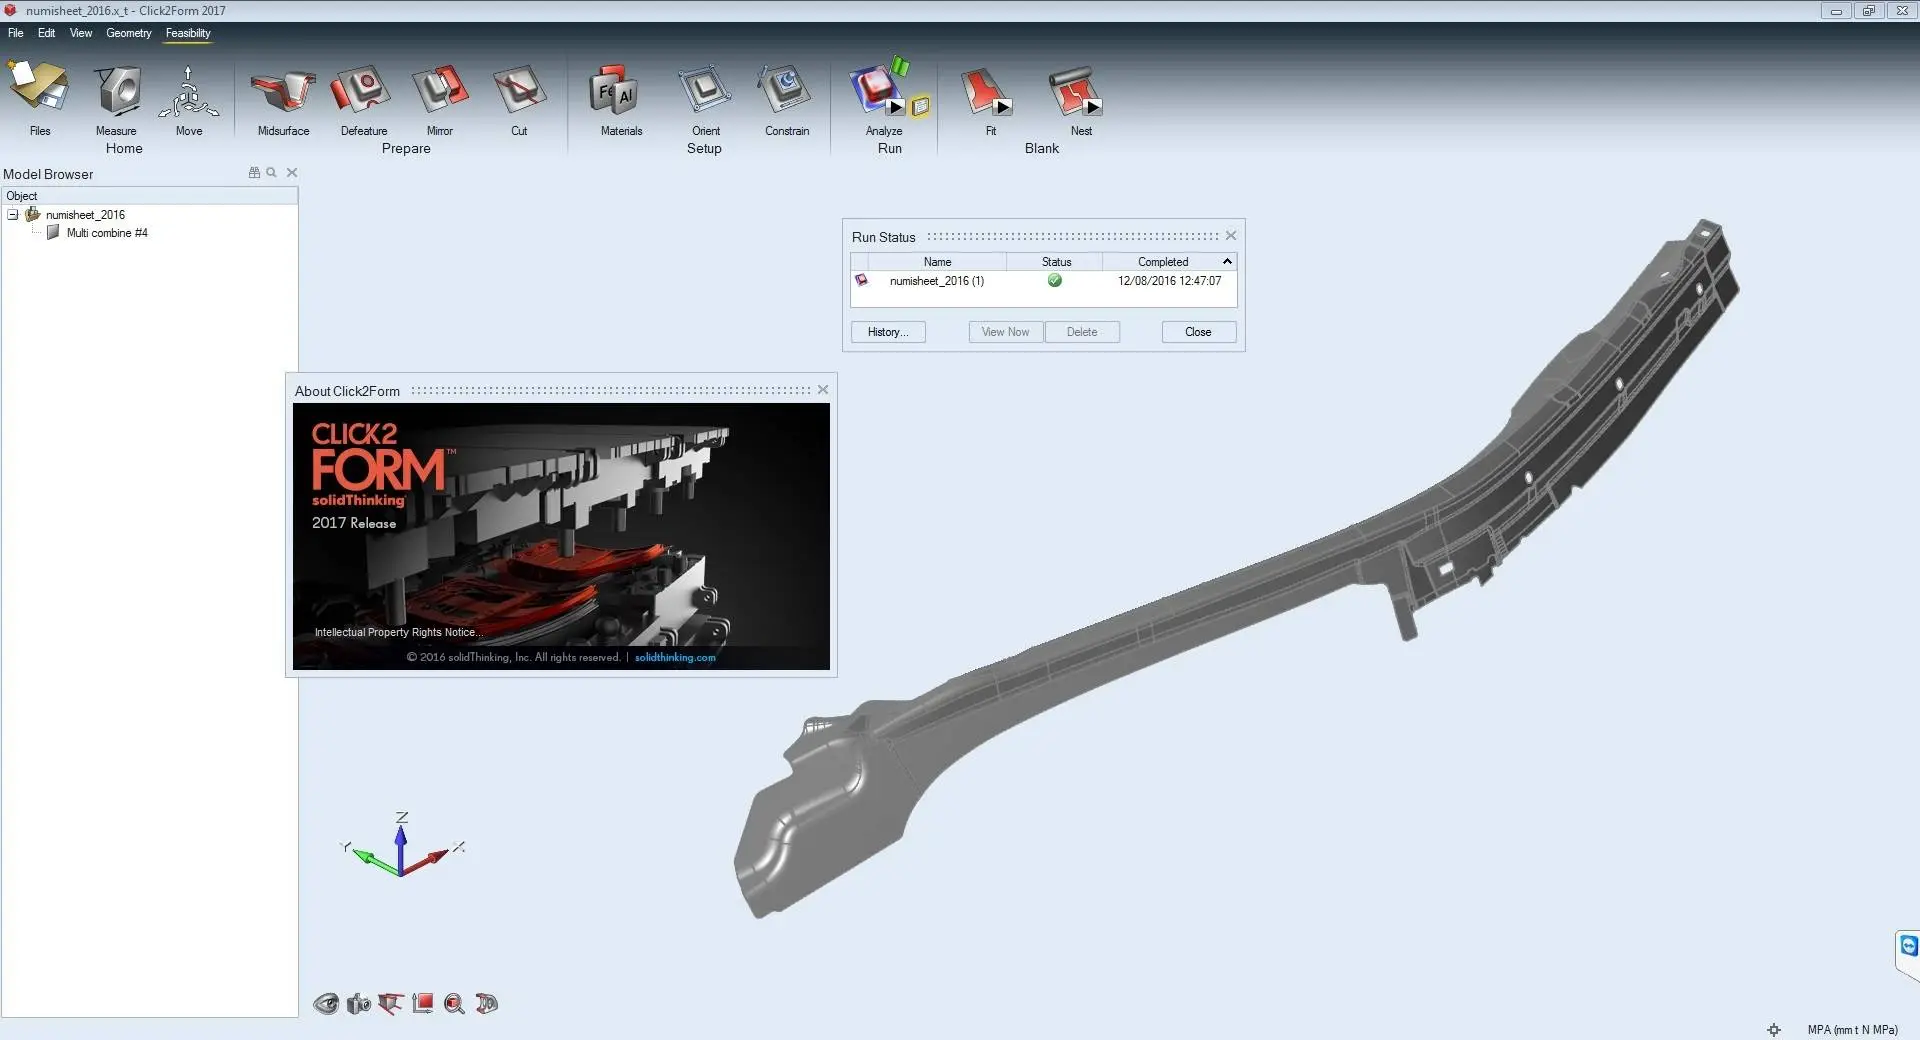Image resolution: width=1920 pixels, height=1040 pixels.
Task: Click the snap crosshair icon in status bar
Action: click(x=1774, y=1030)
